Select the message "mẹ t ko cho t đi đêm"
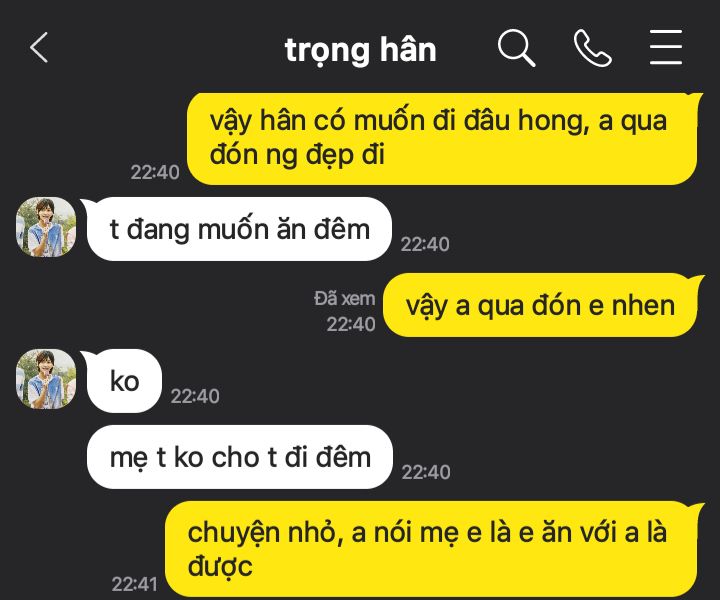This screenshot has height=600, width=720. tap(240, 457)
